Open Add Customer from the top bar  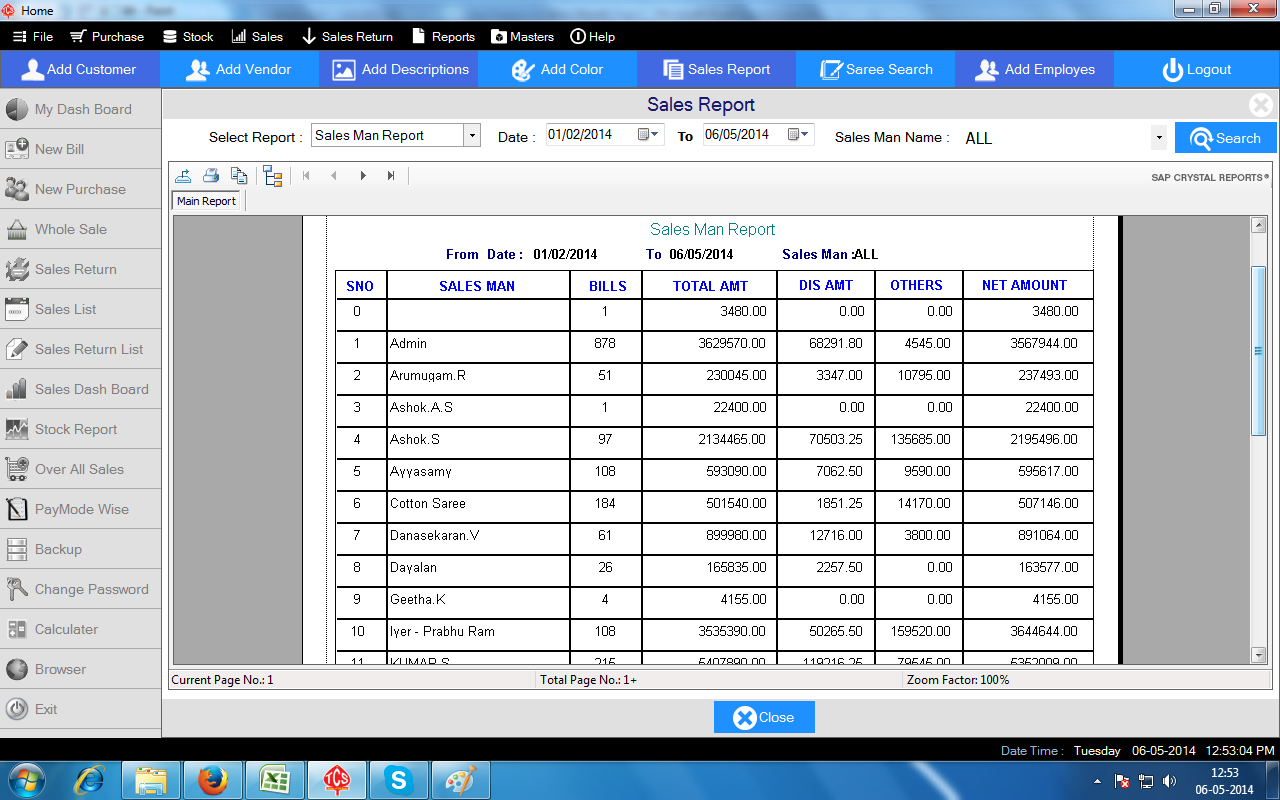(80, 69)
